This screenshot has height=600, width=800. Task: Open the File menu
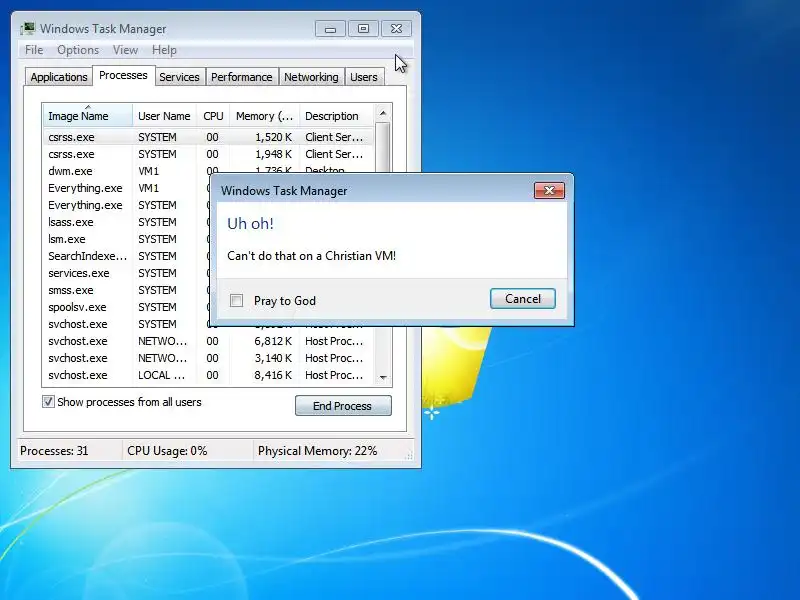pyautogui.click(x=34, y=50)
